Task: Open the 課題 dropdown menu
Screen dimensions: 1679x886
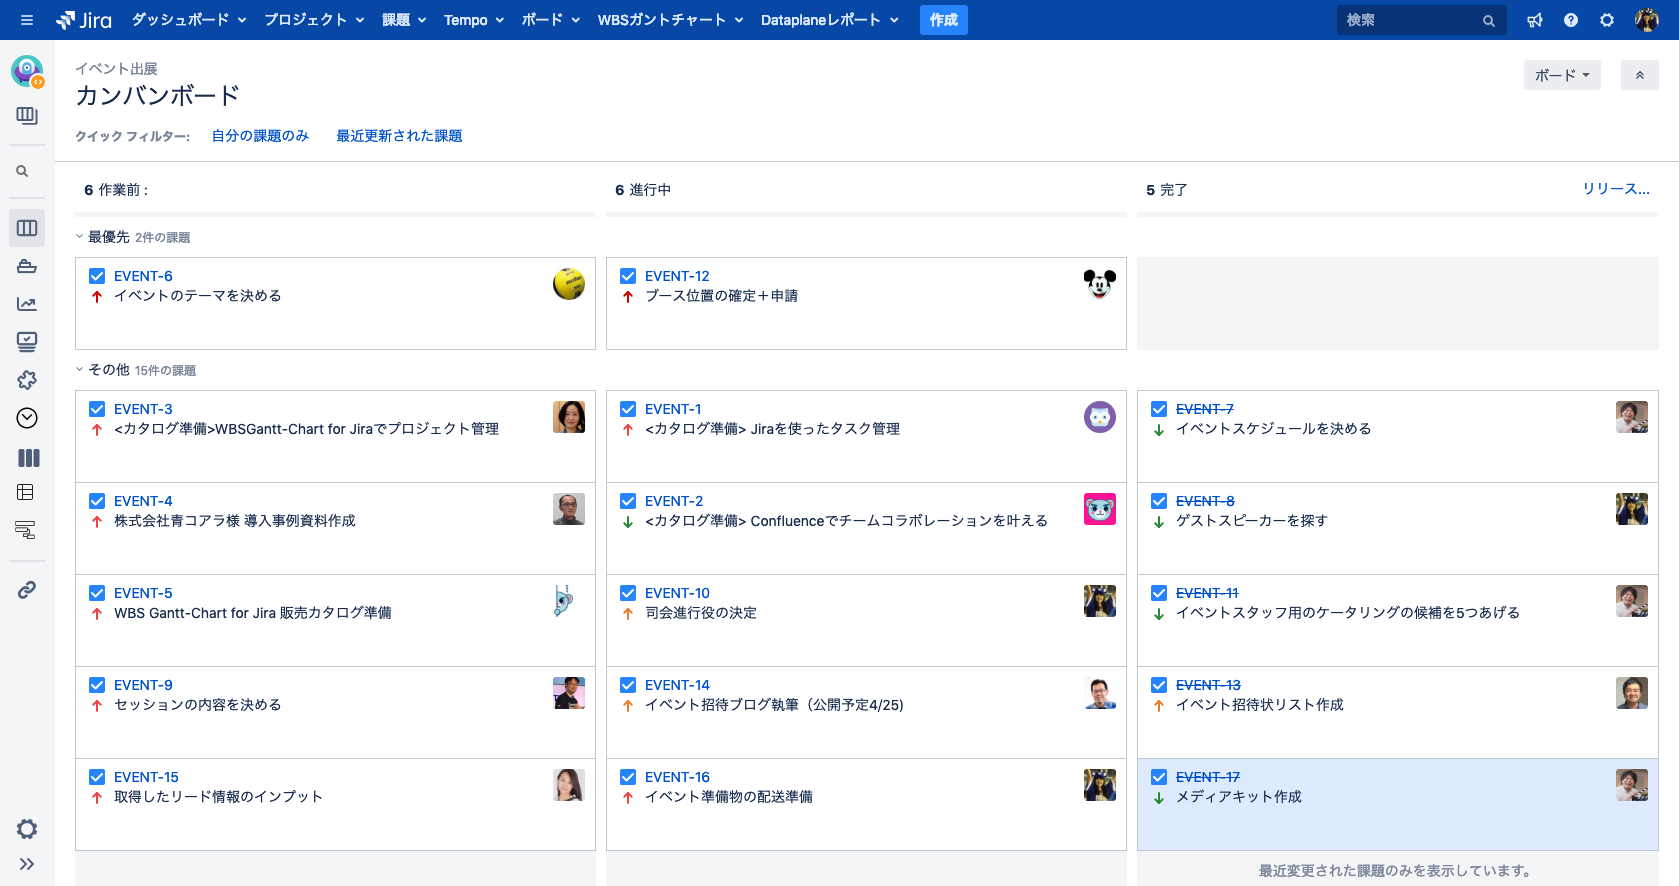Action: click(x=404, y=20)
